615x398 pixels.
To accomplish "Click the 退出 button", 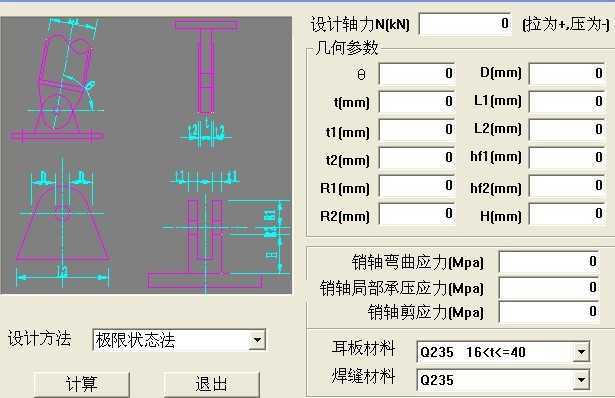I will click(x=211, y=384).
